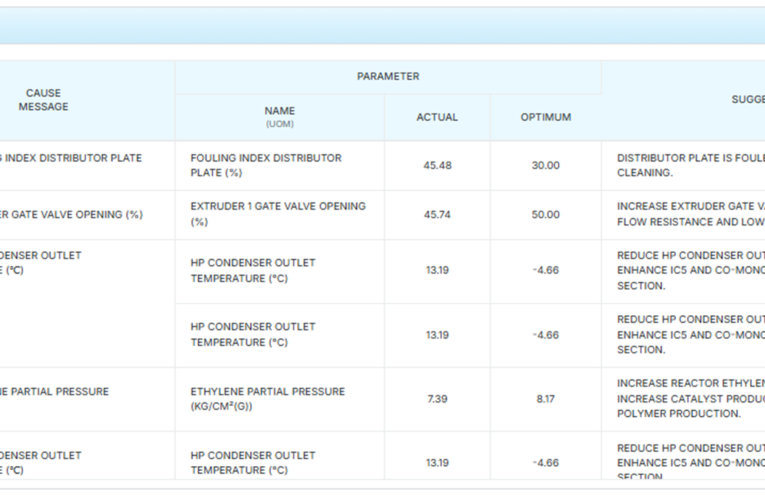This screenshot has width=765, height=495.
Task: Click 13.19 in the row below EXTRUDER
Action: click(437, 270)
